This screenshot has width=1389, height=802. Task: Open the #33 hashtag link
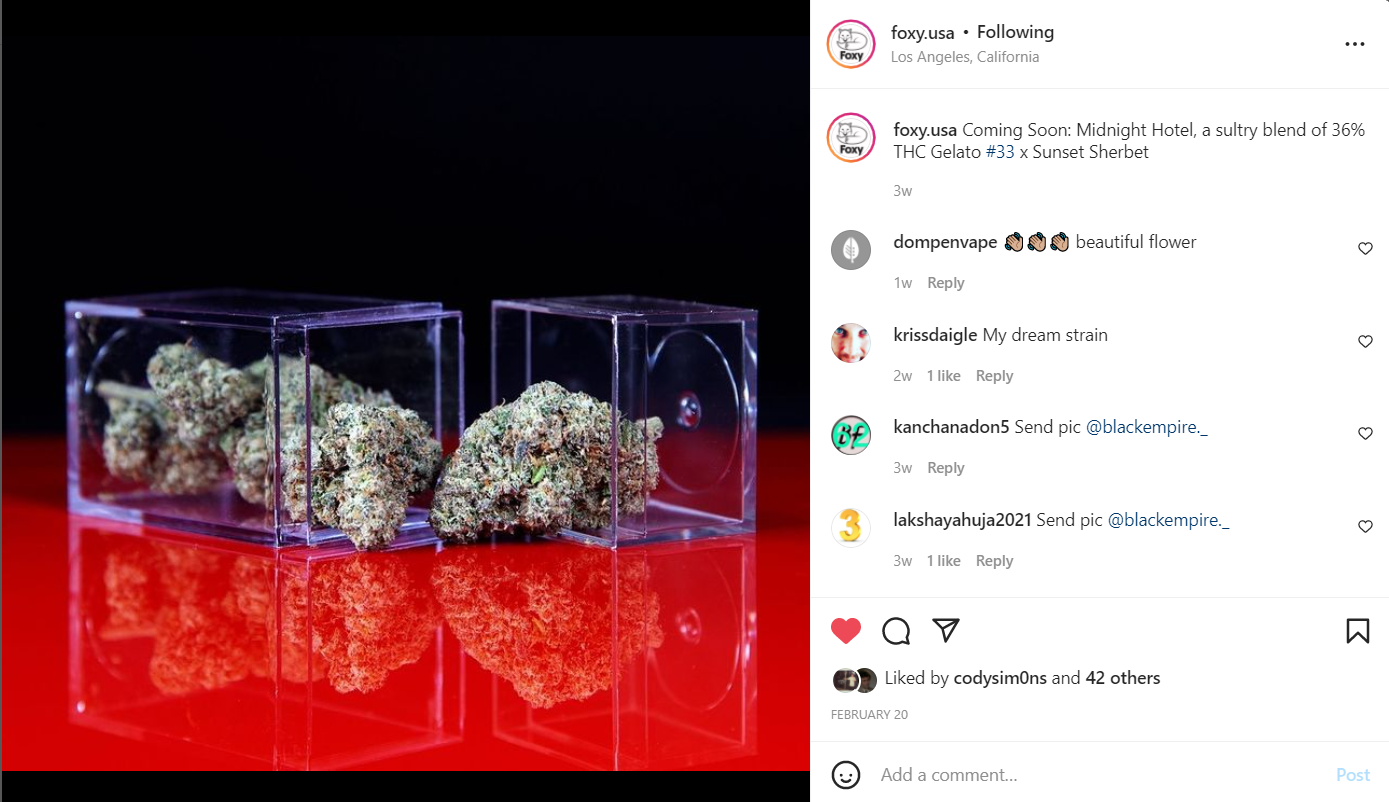1000,152
